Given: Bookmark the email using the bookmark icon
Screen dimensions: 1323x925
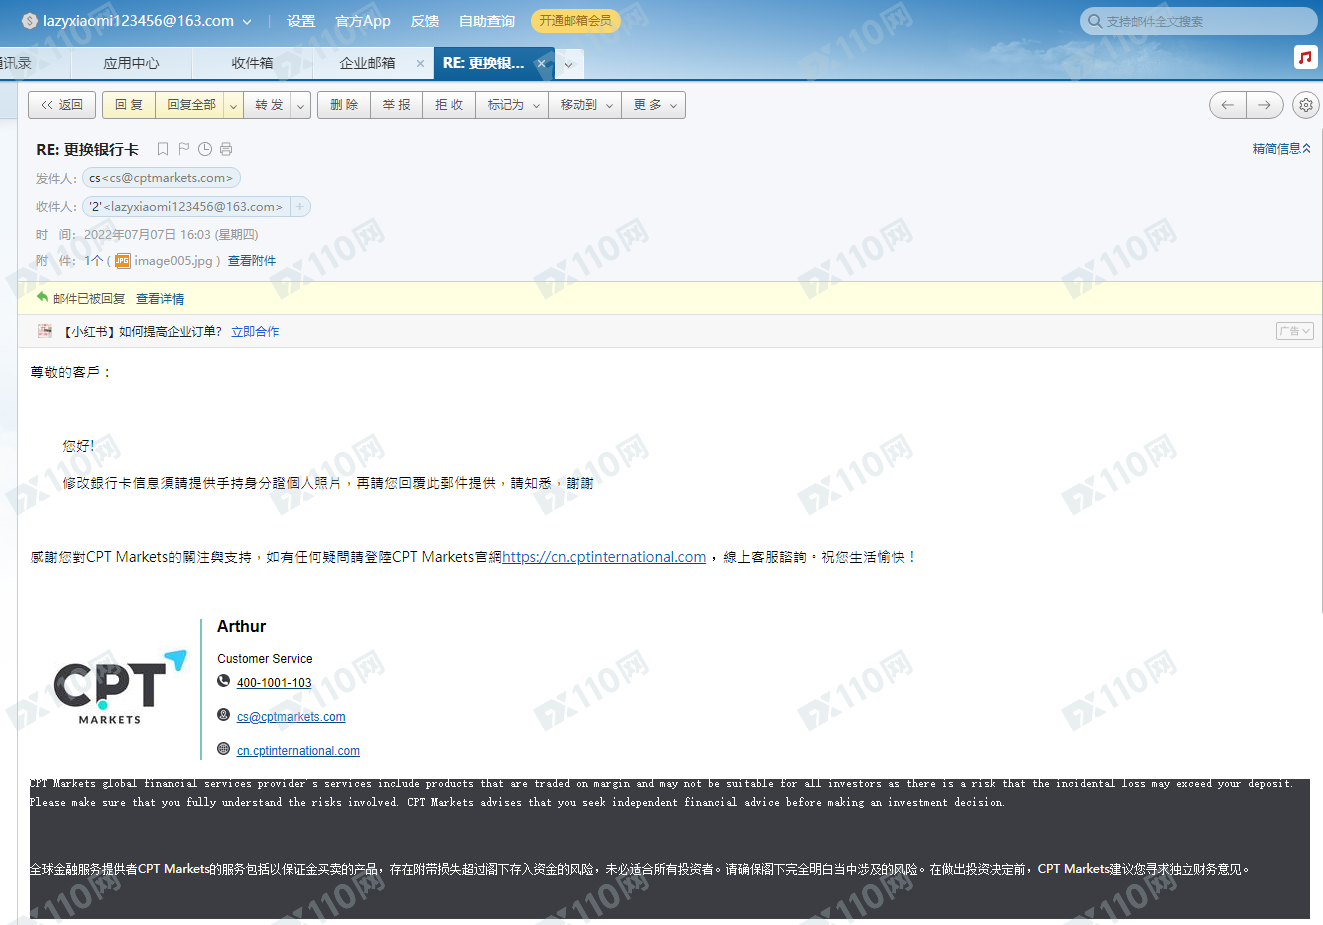Looking at the screenshot, I should coord(163,149).
